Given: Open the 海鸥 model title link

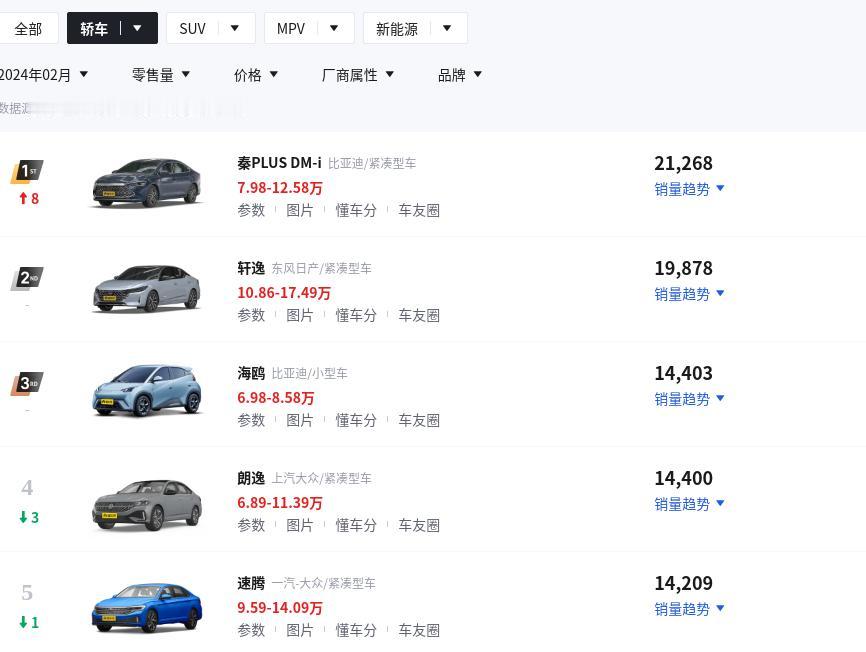Looking at the screenshot, I should (251, 373).
